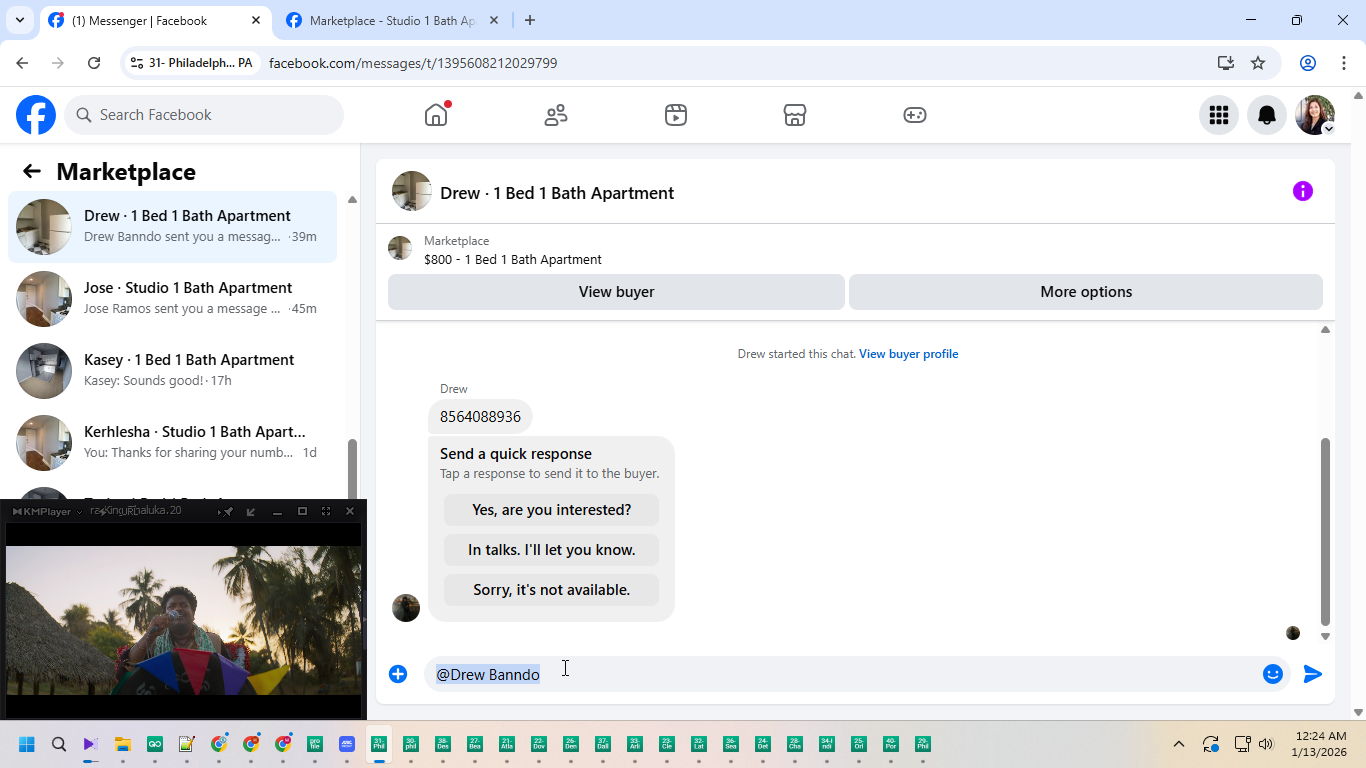Open the Jose Studio 1 Bath conversation
The image size is (1366, 768).
tap(172, 299)
